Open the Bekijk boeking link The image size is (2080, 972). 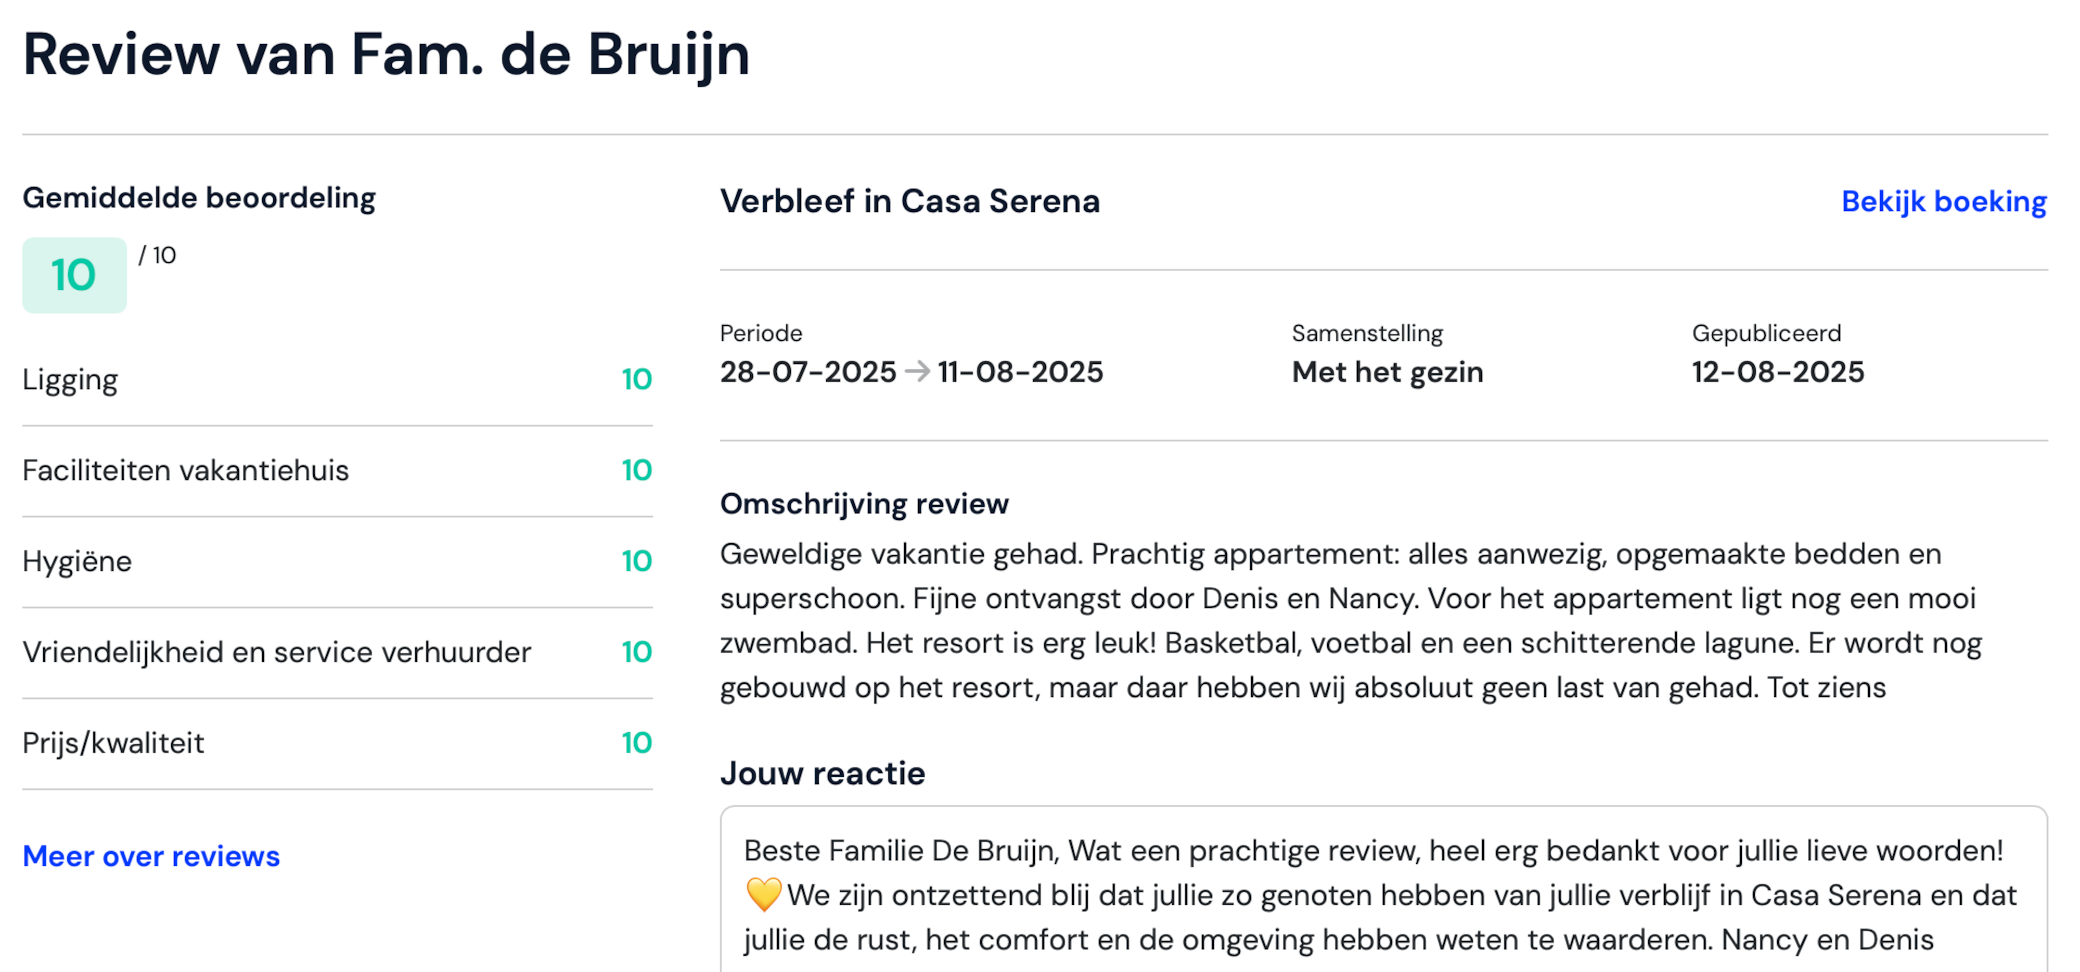click(1944, 202)
